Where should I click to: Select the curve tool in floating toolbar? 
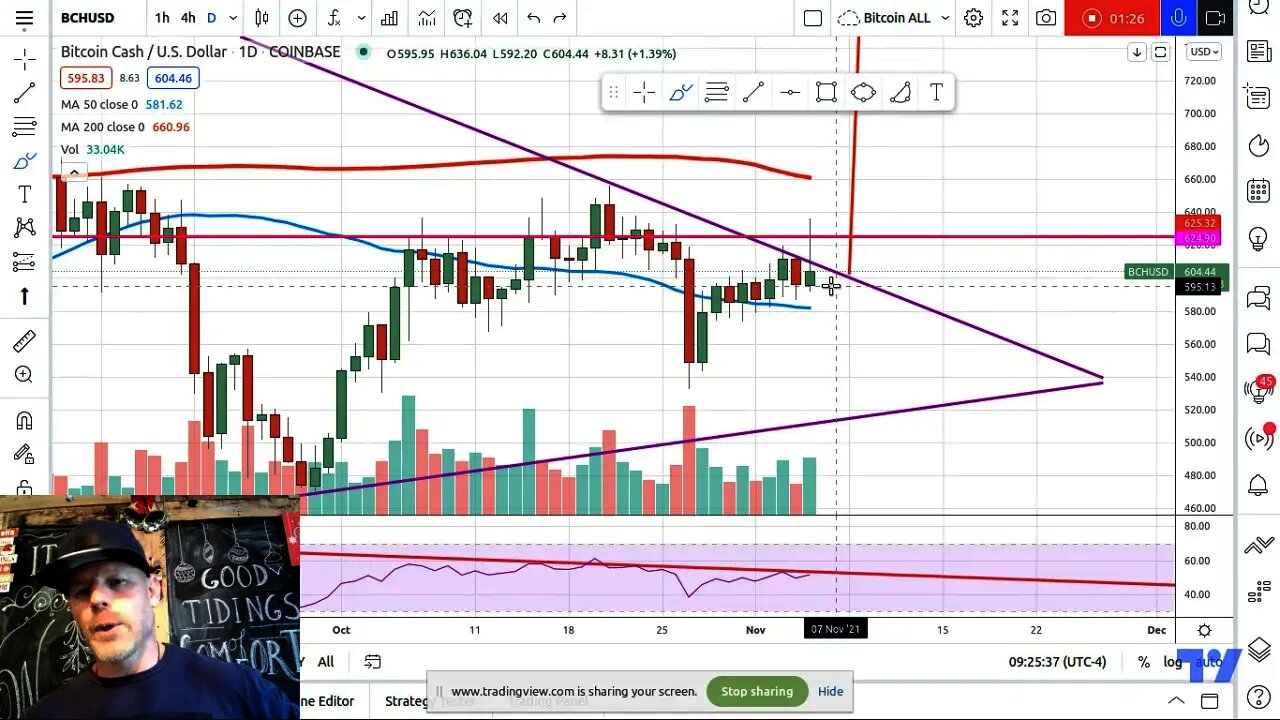[900, 93]
